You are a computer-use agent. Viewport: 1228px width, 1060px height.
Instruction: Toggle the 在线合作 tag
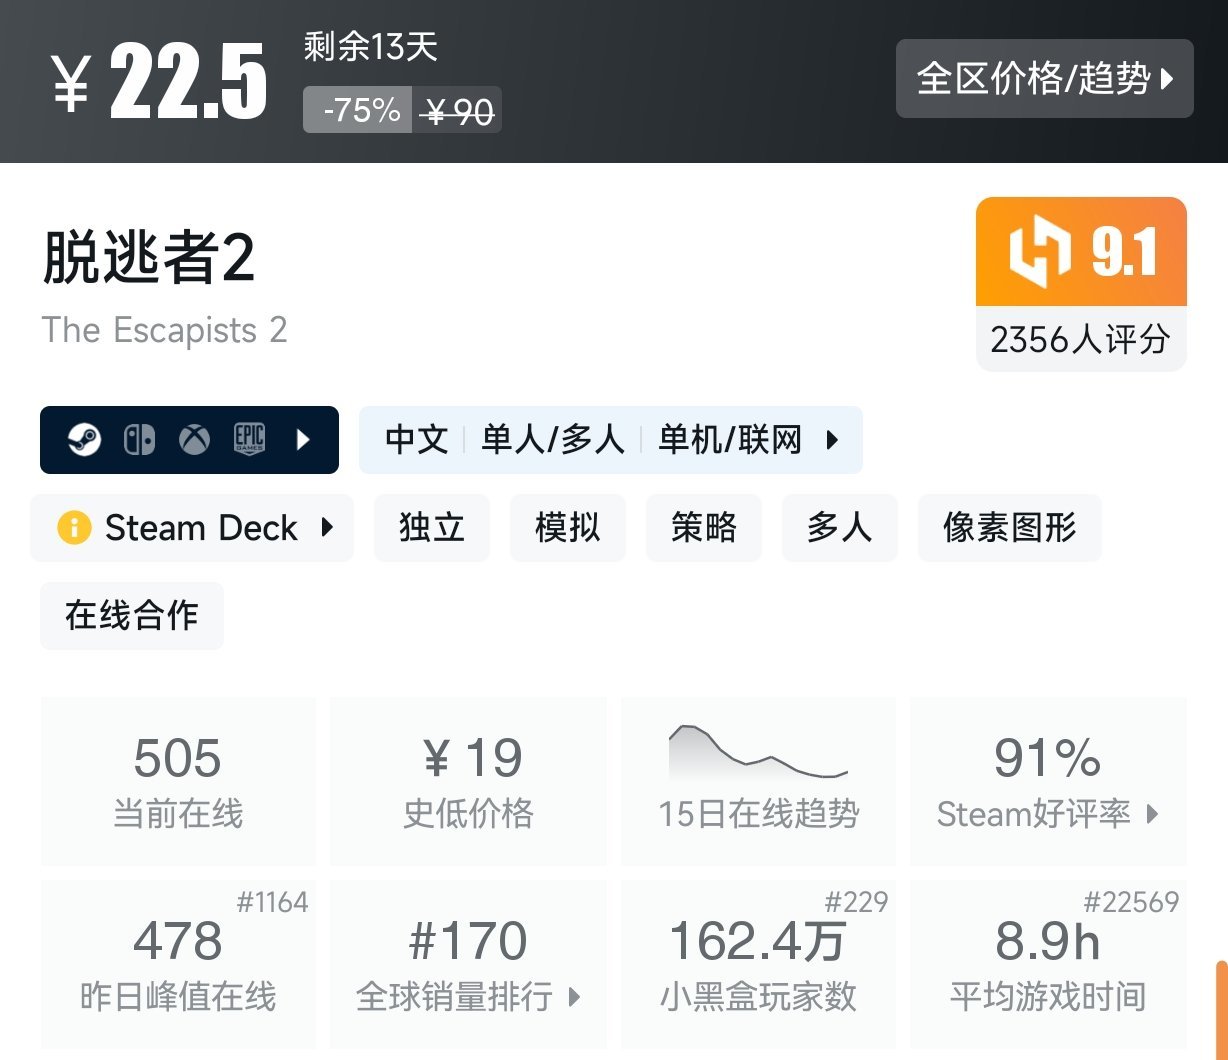pyautogui.click(x=131, y=616)
